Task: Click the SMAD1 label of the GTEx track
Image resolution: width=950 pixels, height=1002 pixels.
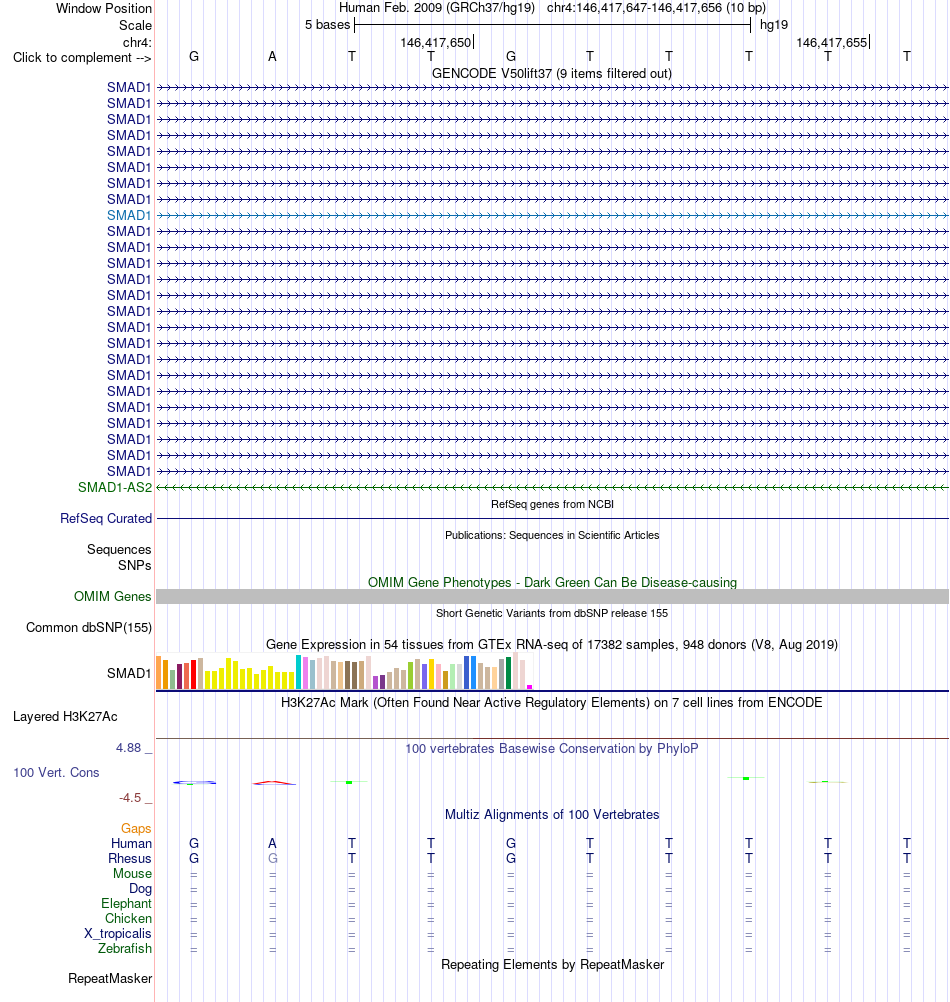Action: 129,674
